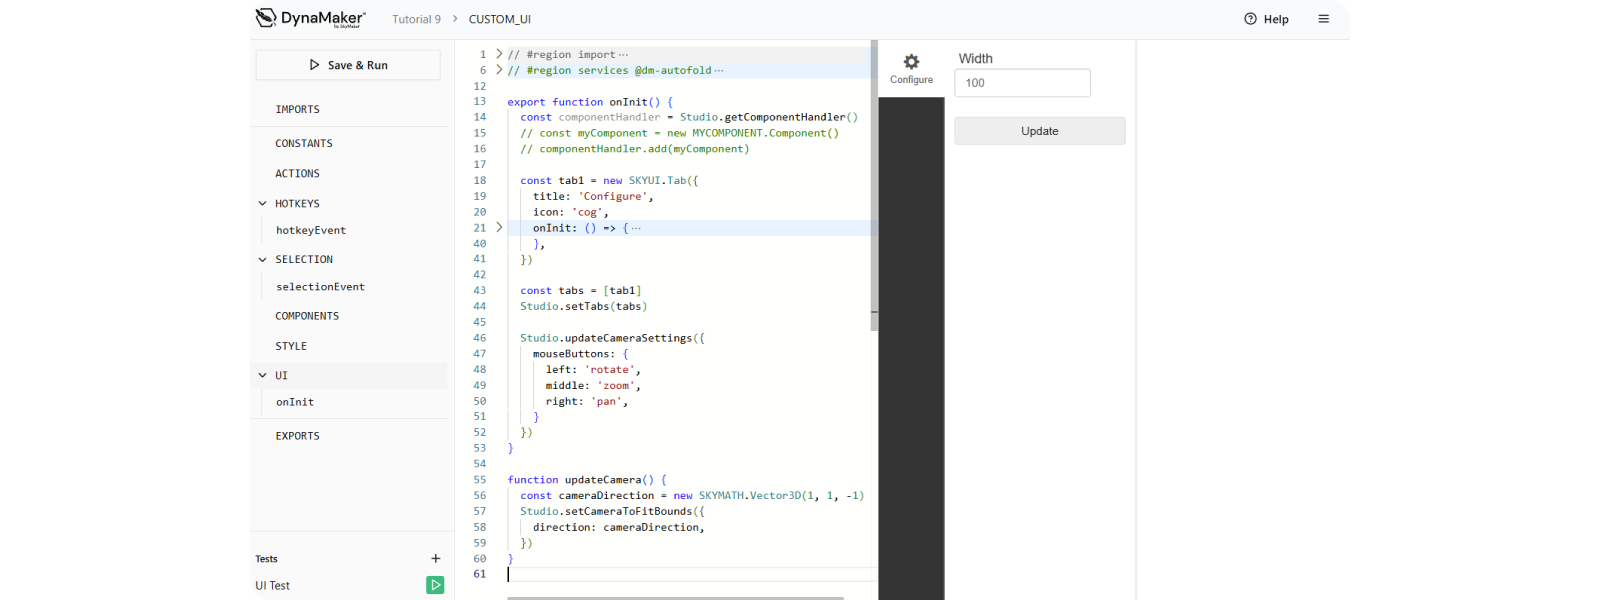1600x600 pixels.
Task: Collapse the UI section chevron
Action: [x=263, y=376]
